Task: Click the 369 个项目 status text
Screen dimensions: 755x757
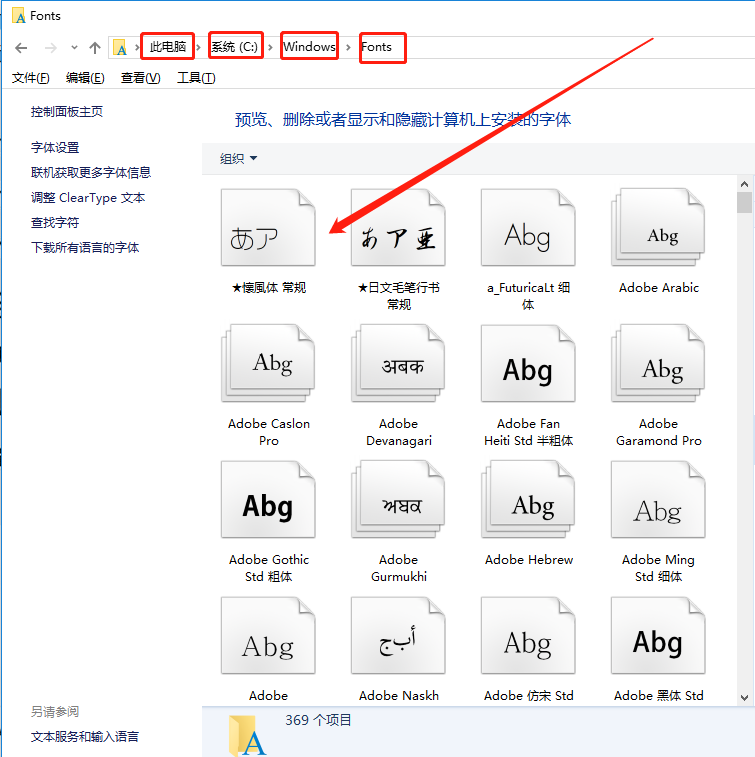Action: point(318,720)
